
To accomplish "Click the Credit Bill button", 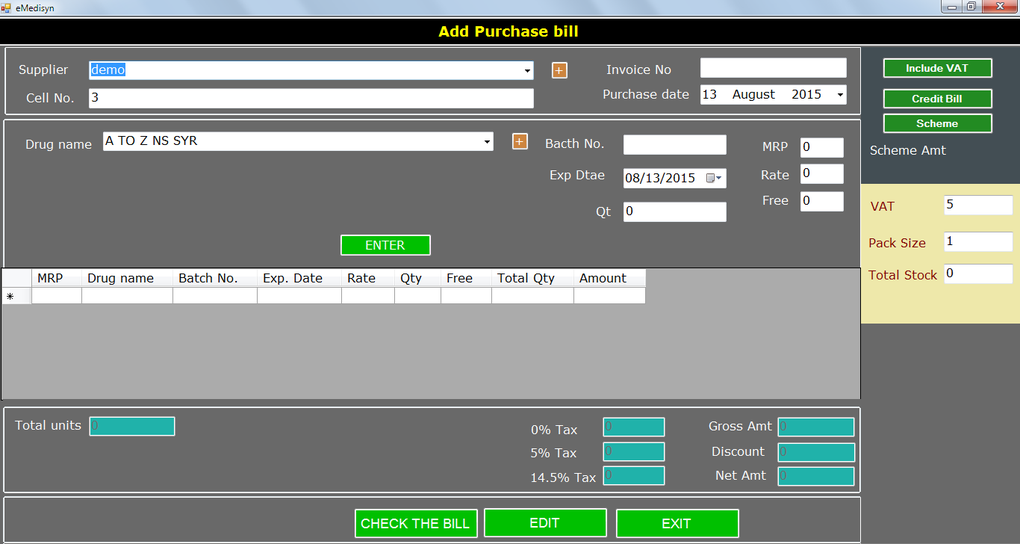I will pos(937,99).
